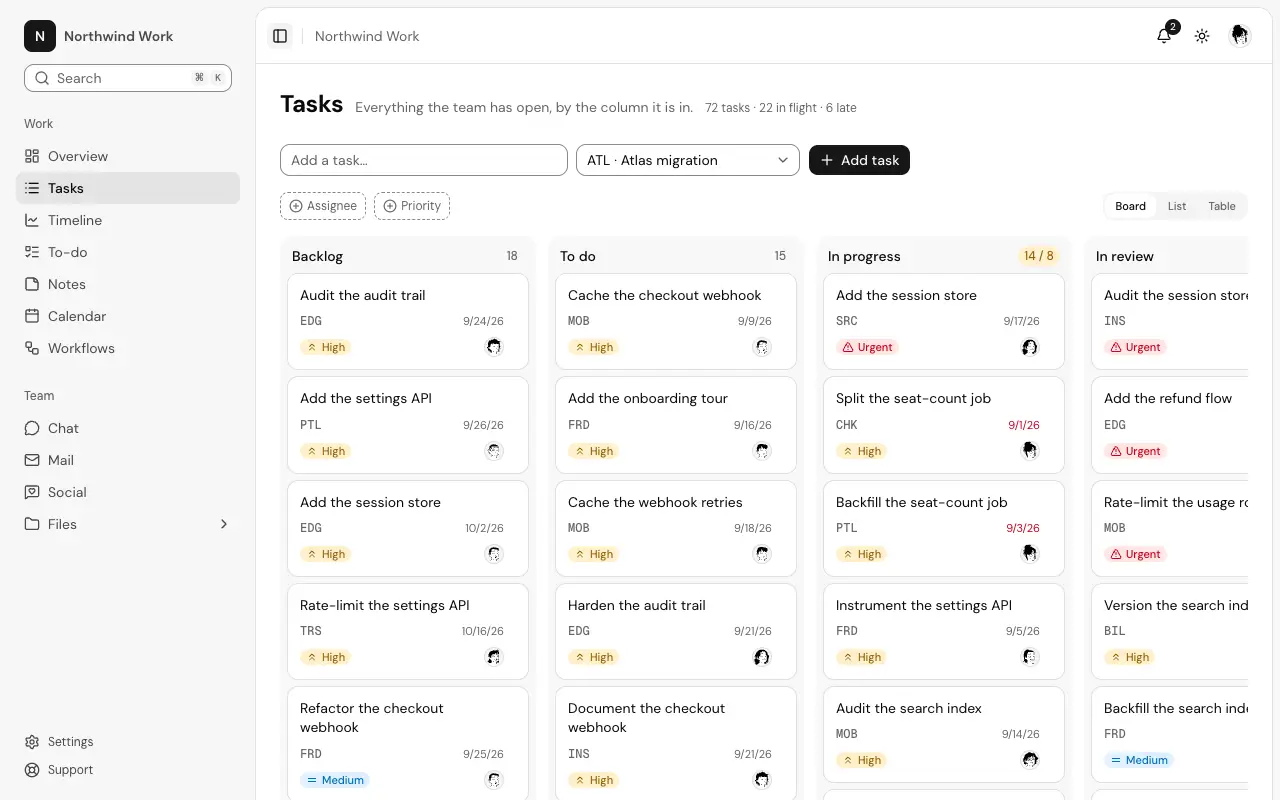Click assignee avatar on Add the settings API

tap(494, 451)
